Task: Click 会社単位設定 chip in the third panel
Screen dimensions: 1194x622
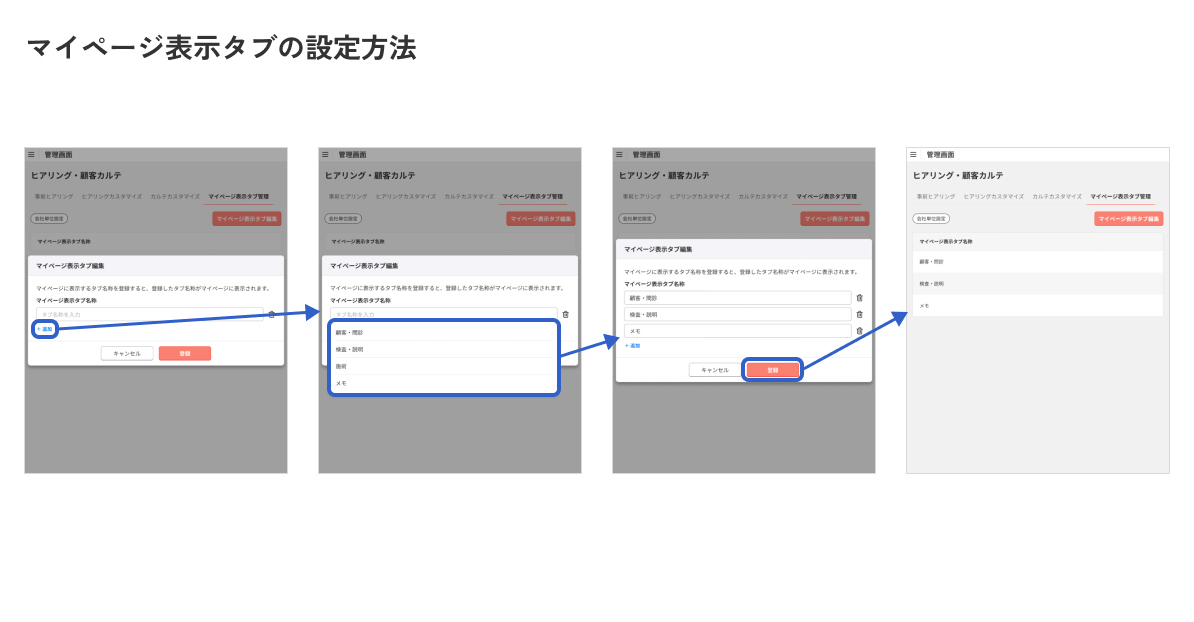Action: click(637, 218)
